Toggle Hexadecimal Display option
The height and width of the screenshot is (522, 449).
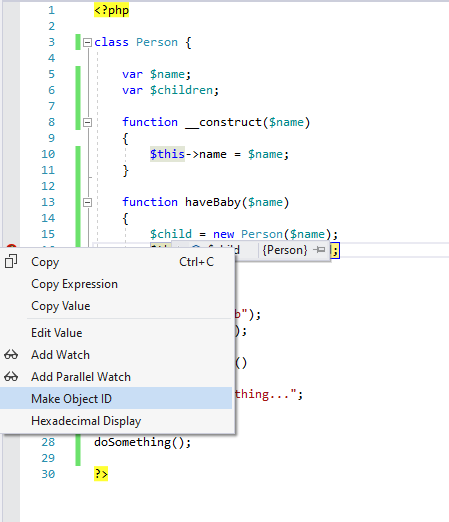tap(116, 421)
